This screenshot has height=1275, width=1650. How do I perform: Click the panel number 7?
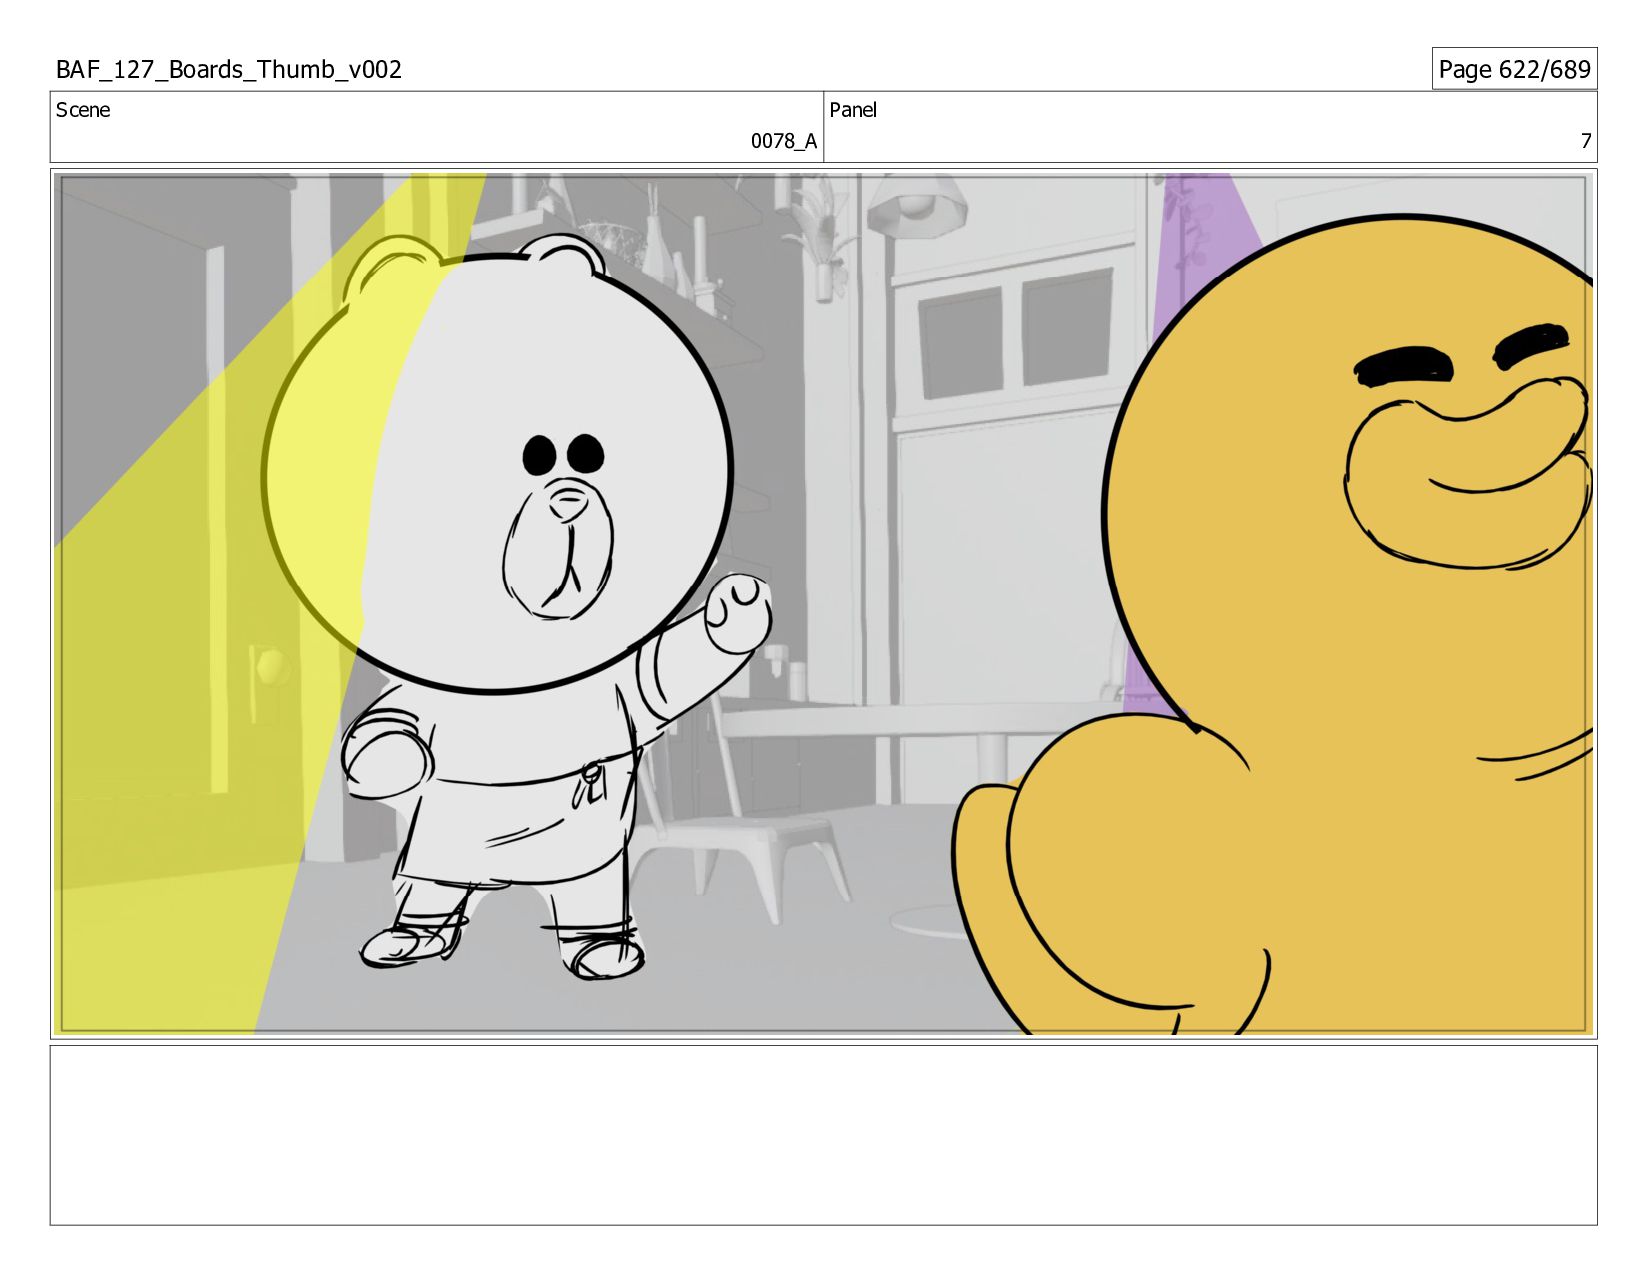point(1585,141)
